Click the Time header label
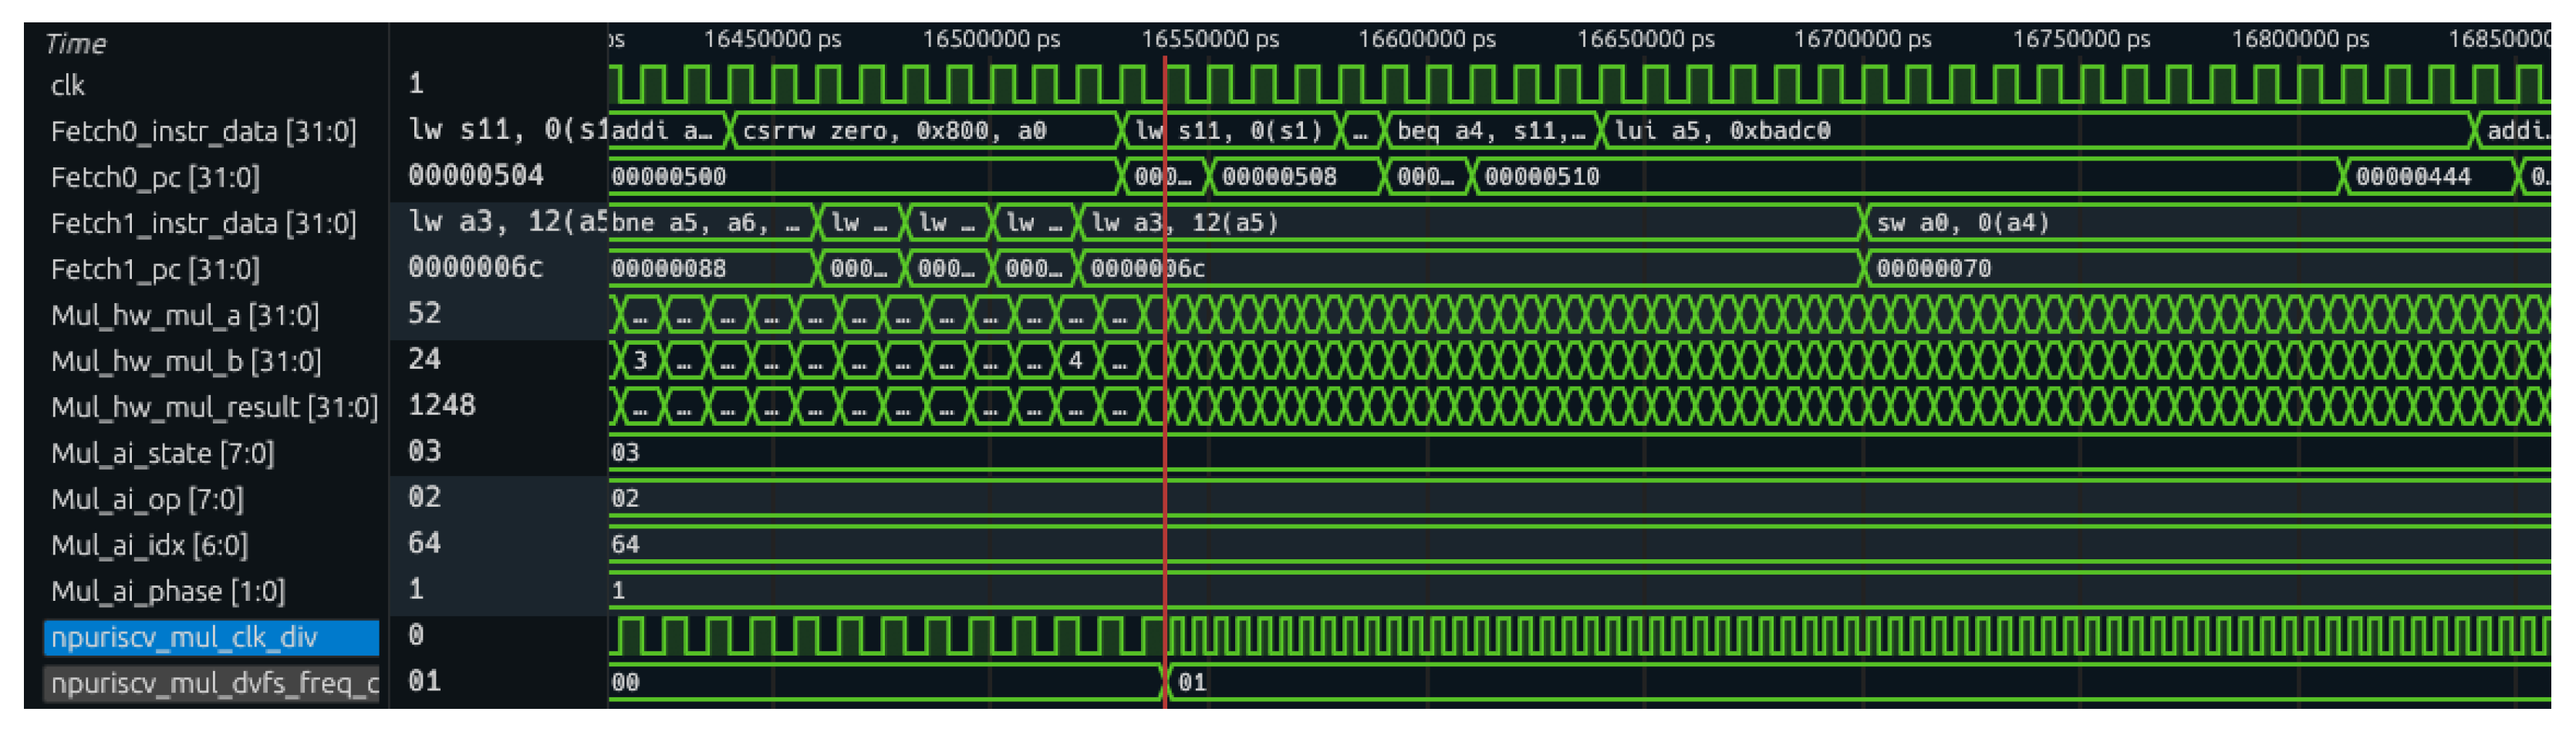This screenshot has width=2576, height=732. click(x=76, y=44)
